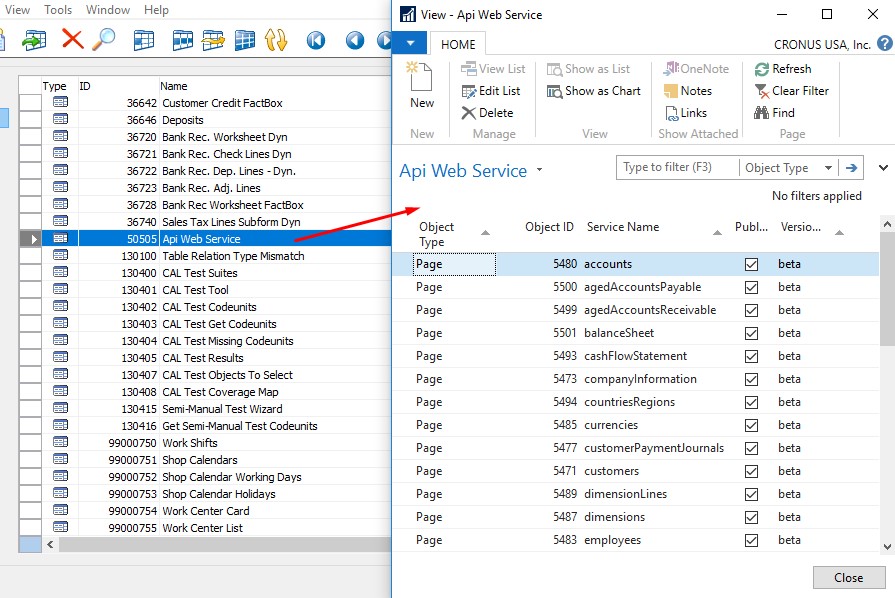The width and height of the screenshot is (895, 598).
Task: Open the Tools menu
Action: tap(58, 10)
